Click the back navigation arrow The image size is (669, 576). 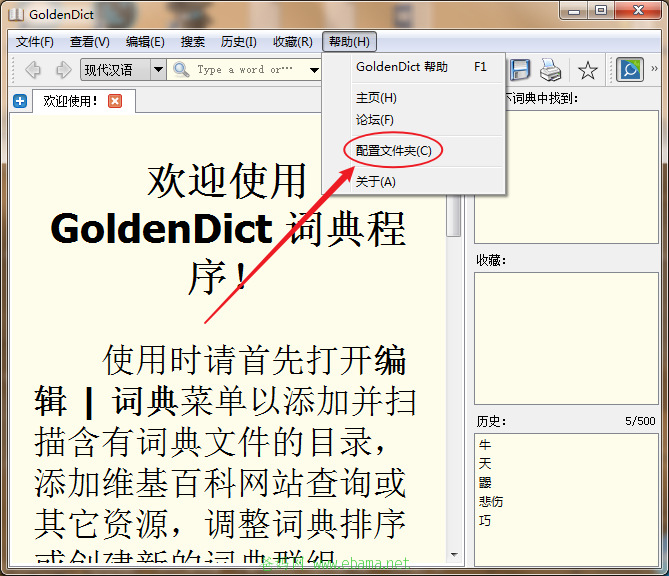[x=33, y=70]
